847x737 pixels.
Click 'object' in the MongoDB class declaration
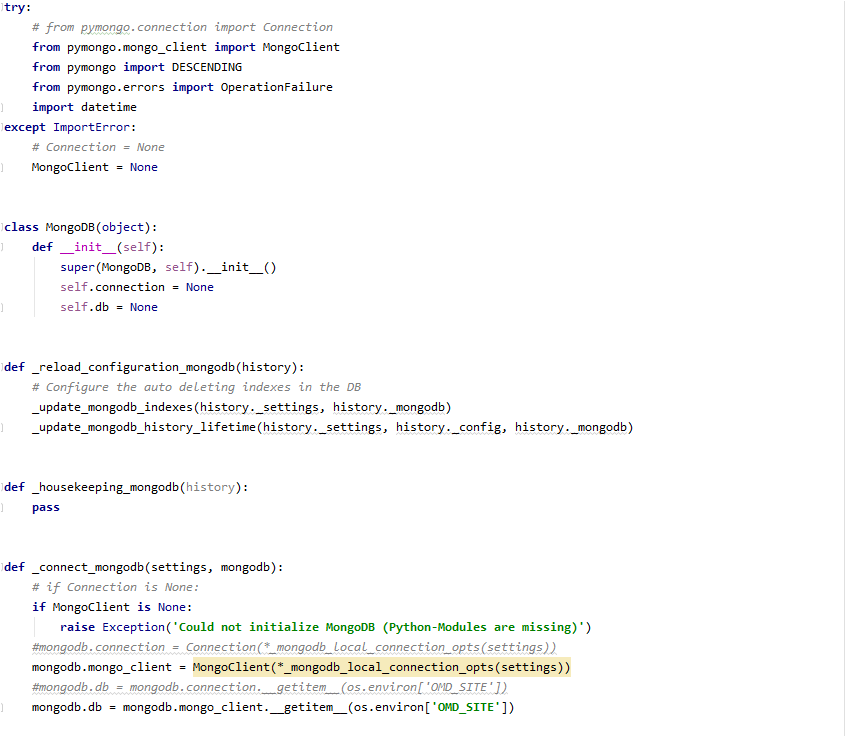pyautogui.click(x=123, y=227)
